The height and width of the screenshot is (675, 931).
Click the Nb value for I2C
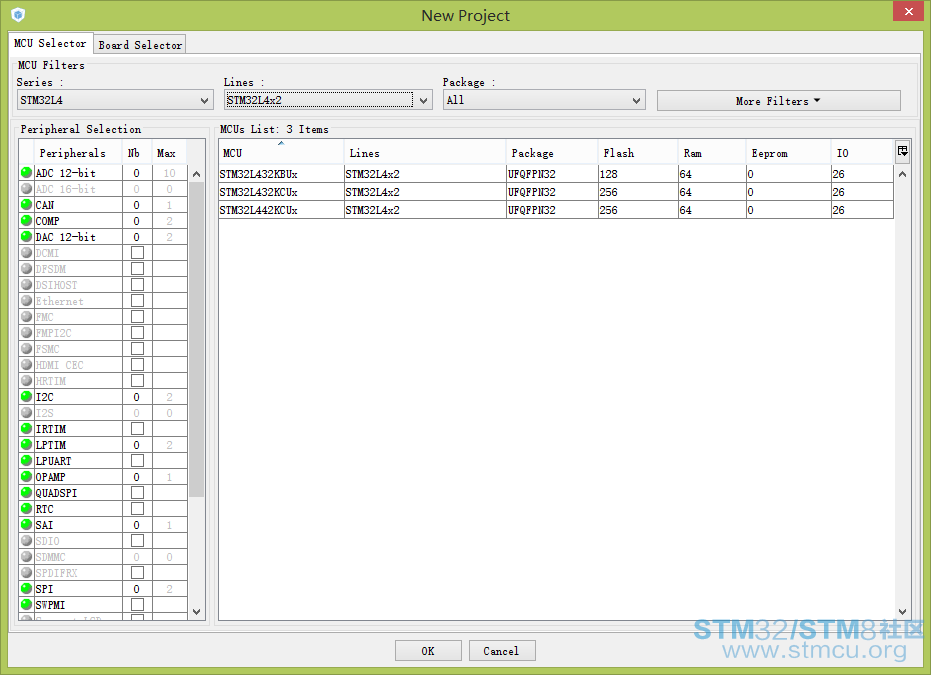(x=137, y=397)
